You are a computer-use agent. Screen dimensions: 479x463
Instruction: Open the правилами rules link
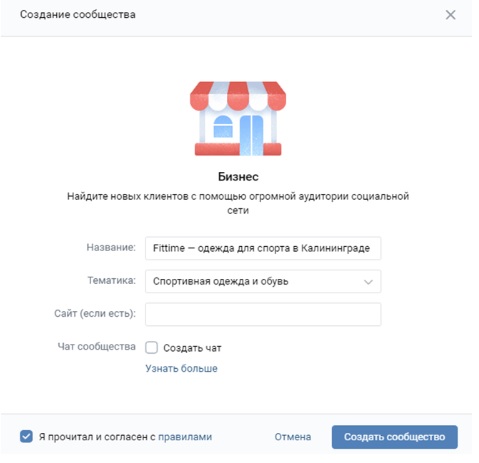pyautogui.click(x=185, y=437)
